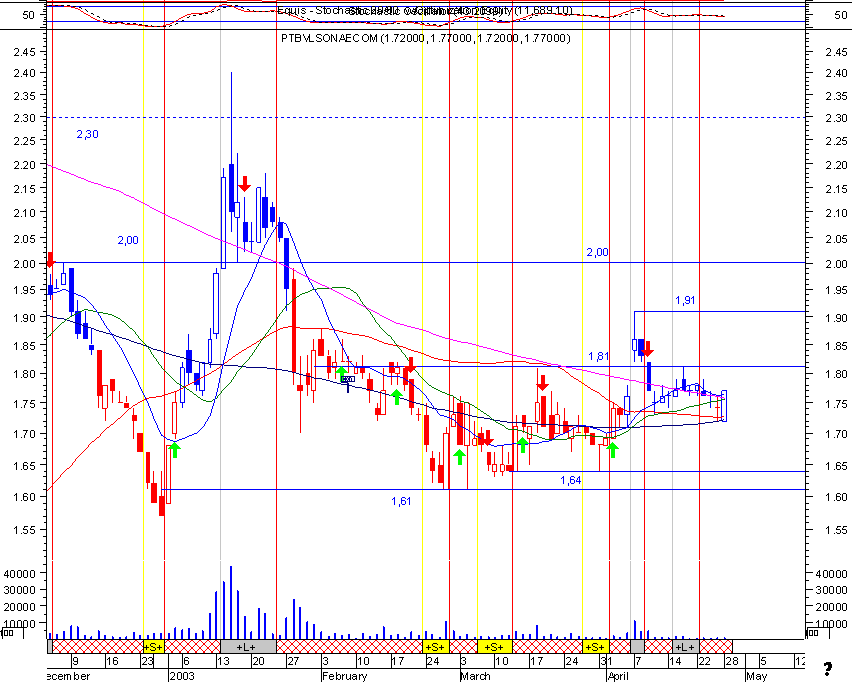
Task: Click the '1.55' label on left price axis
Action: click(24, 530)
